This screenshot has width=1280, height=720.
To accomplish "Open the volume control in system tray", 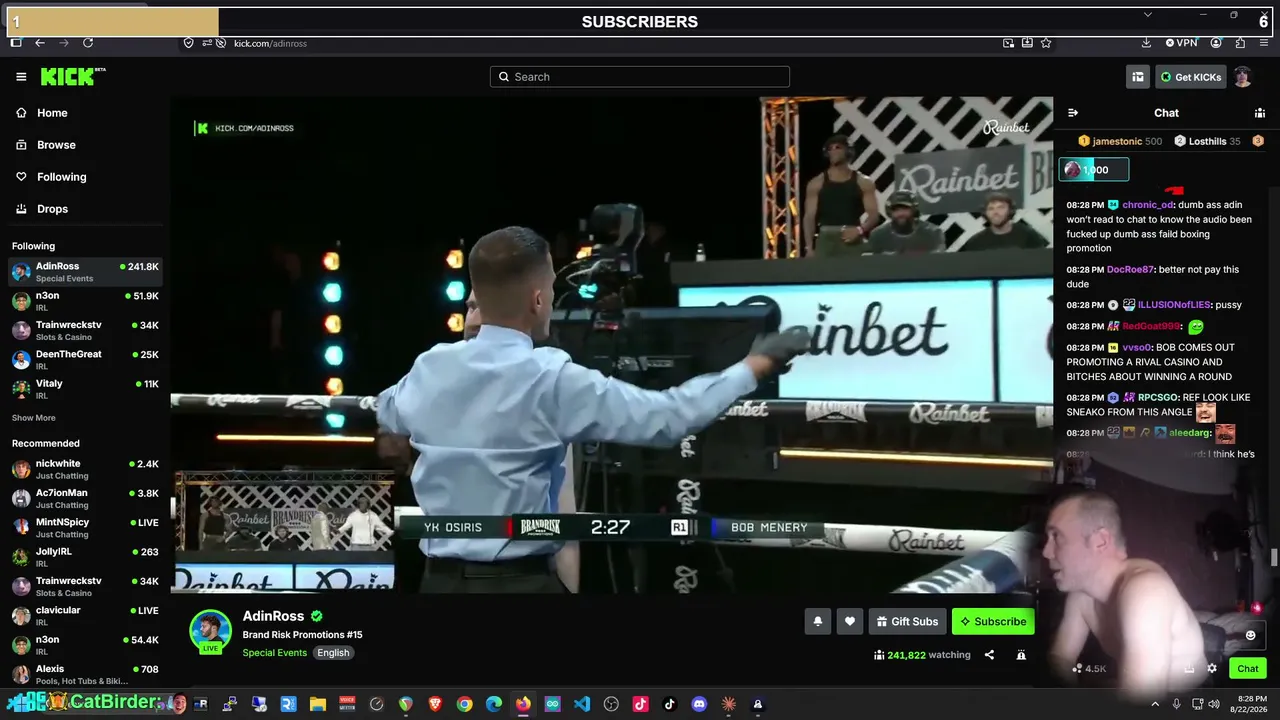I will [1215, 704].
